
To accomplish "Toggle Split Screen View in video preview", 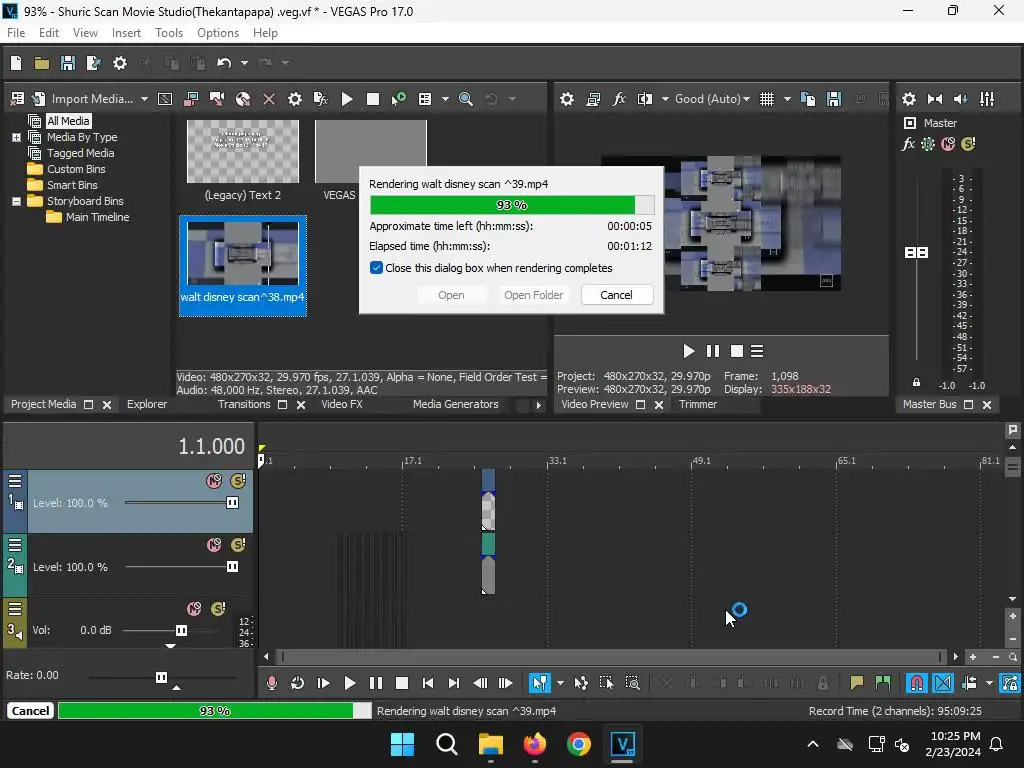I will (x=645, y=99).
